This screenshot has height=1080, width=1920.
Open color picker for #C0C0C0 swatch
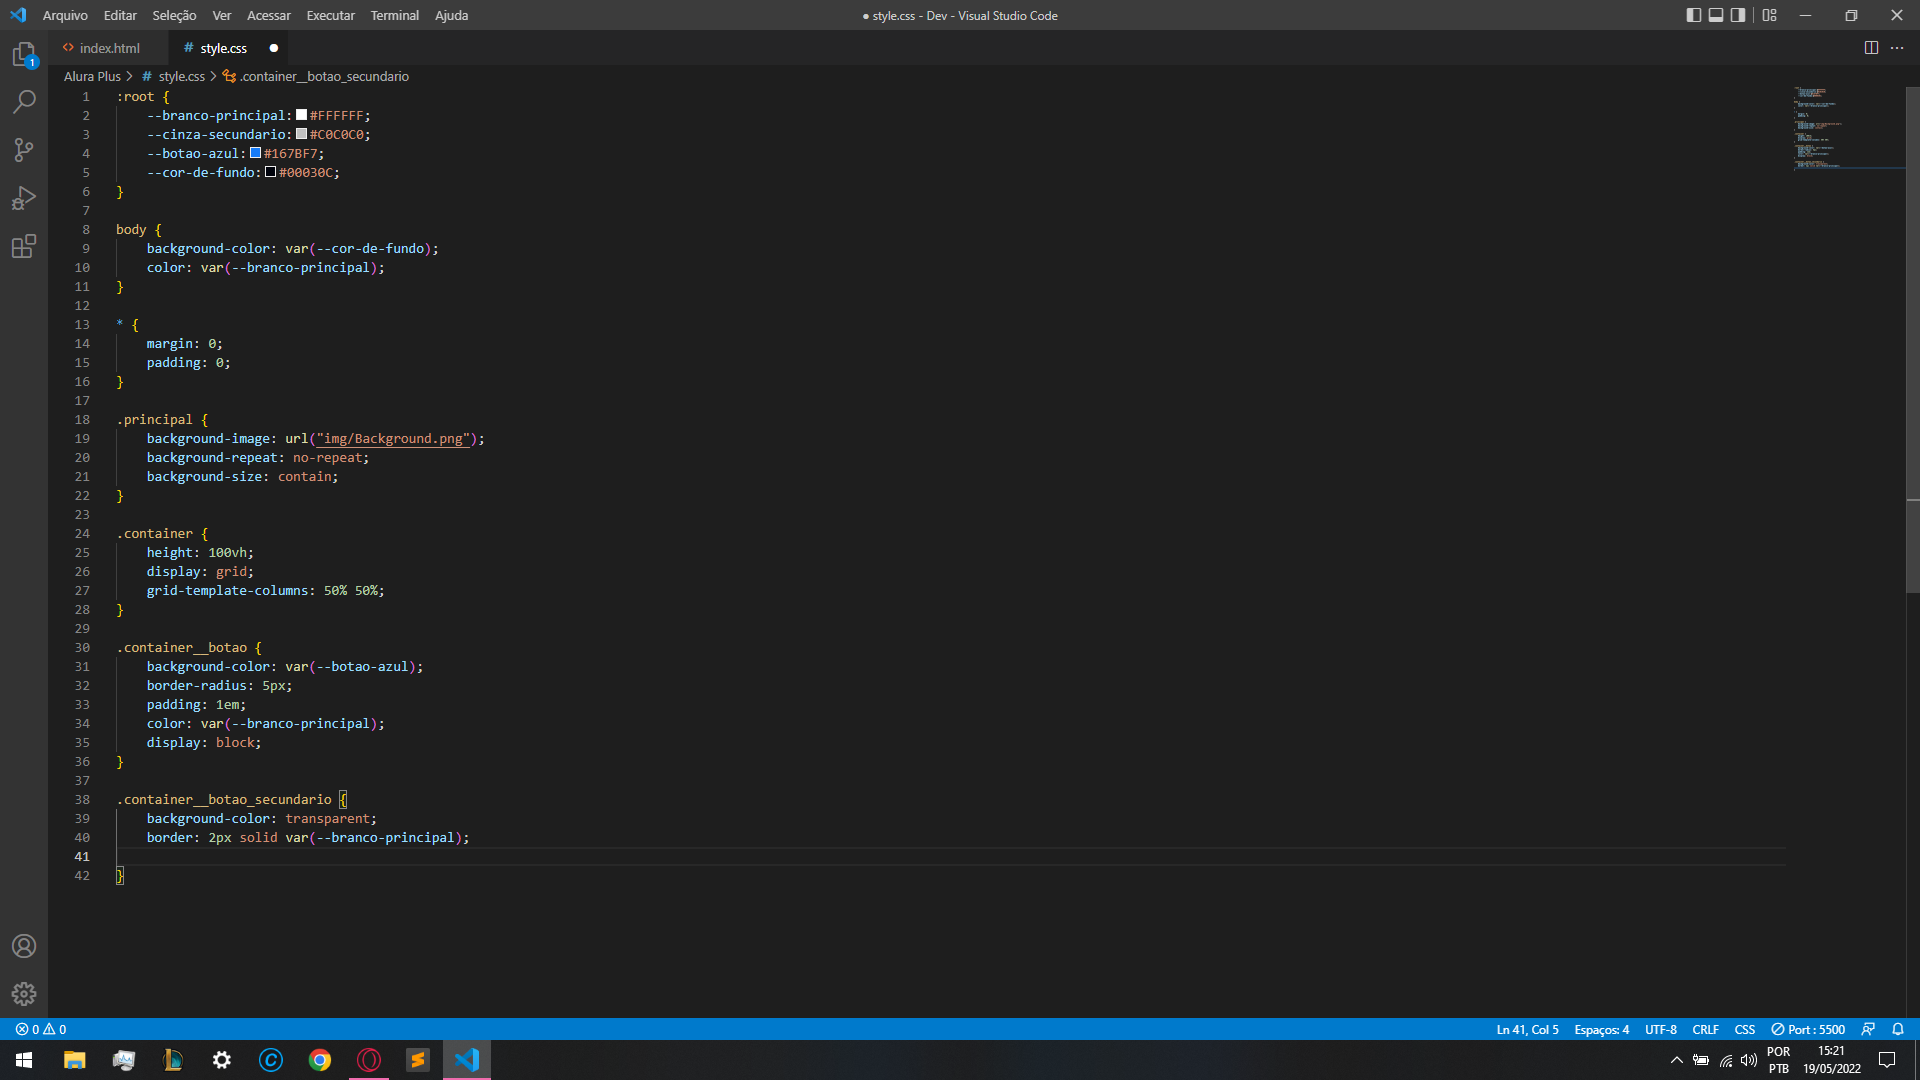(301, 134)
